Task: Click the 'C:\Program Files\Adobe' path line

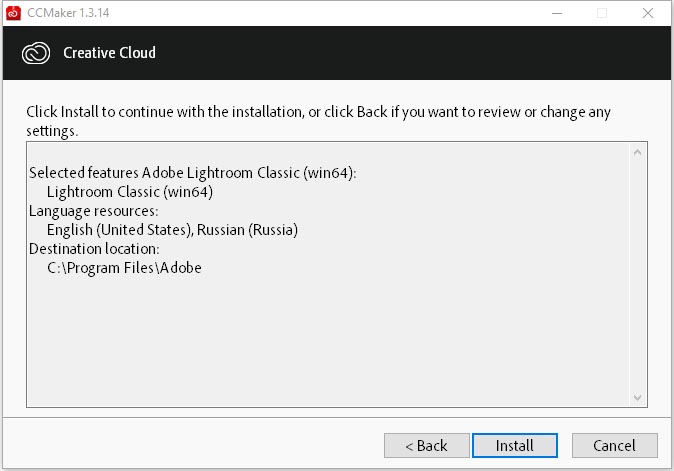Action: pos(124,268)
